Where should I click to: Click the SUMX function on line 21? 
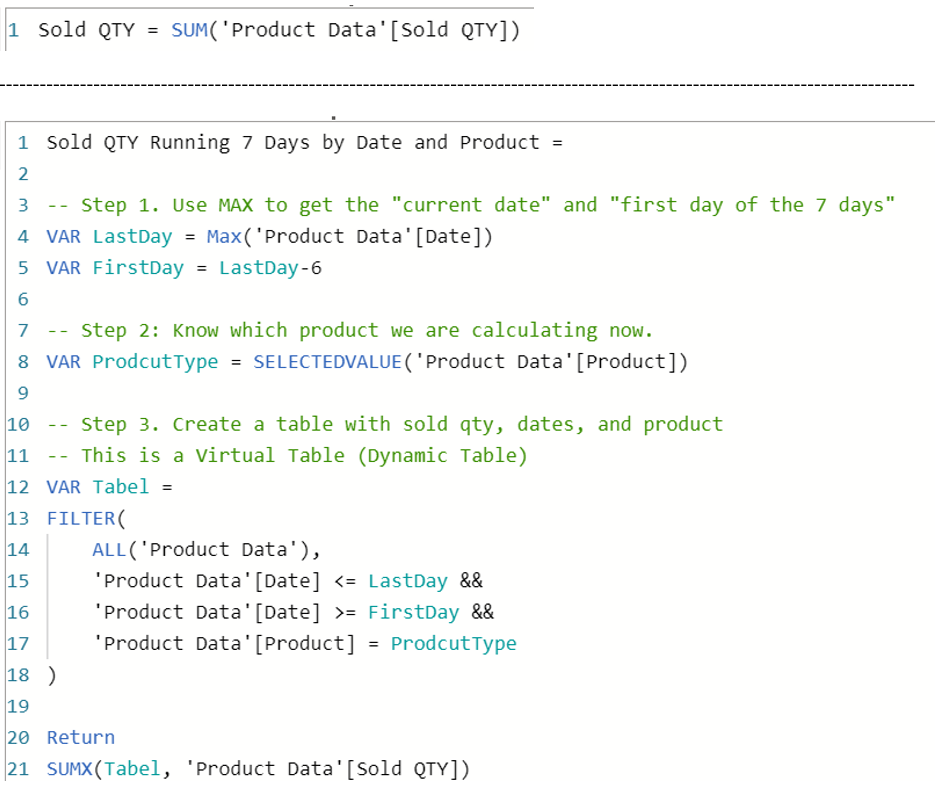(x=68, y=768)
